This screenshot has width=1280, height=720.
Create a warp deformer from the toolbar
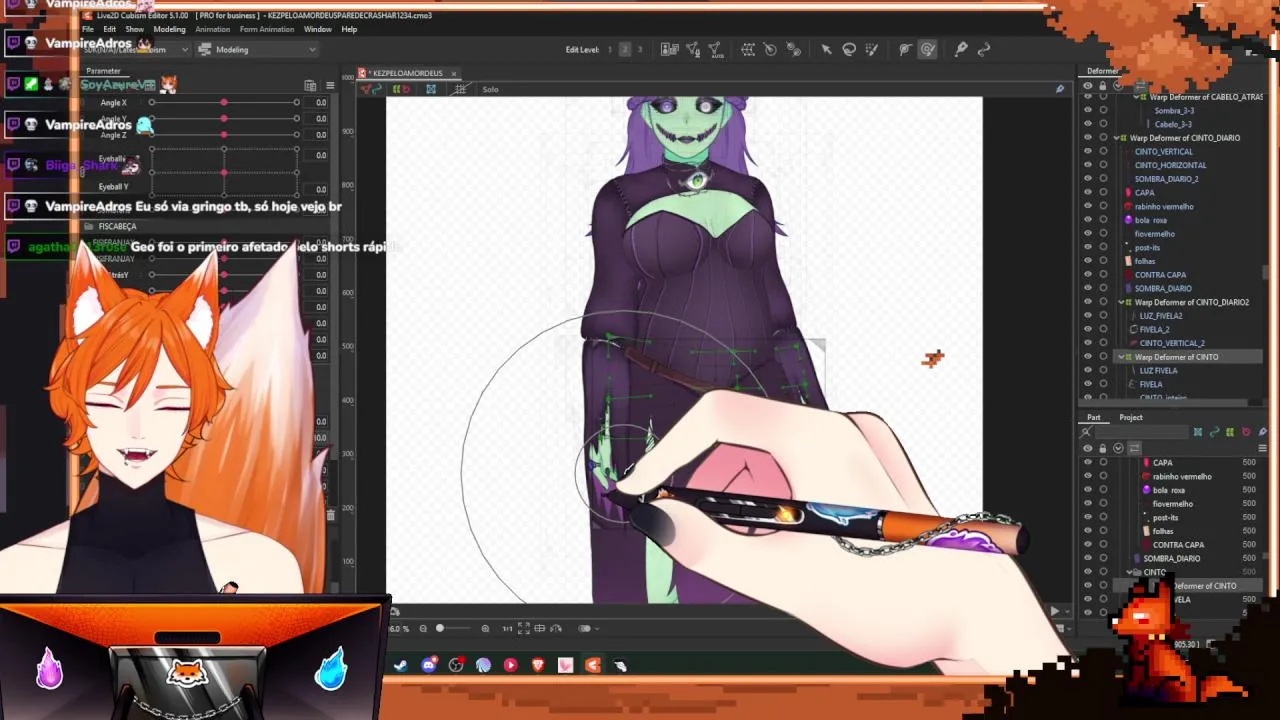748,49
